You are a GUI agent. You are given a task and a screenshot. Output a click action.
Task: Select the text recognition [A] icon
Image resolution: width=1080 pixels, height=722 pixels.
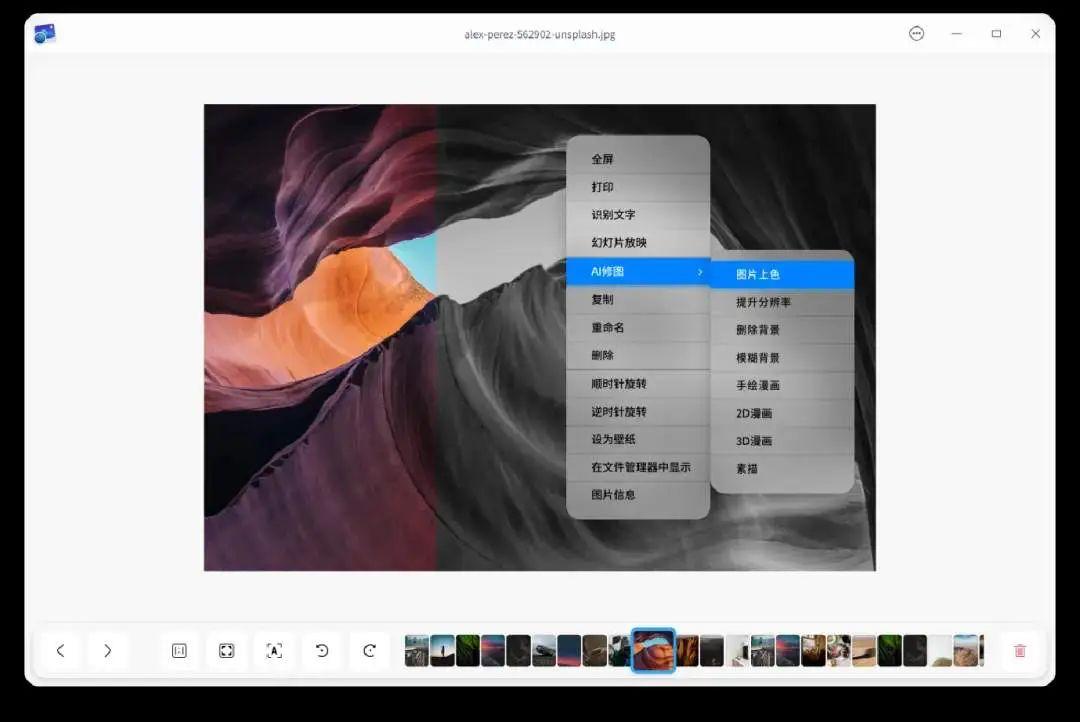click(x=274, y=650)
